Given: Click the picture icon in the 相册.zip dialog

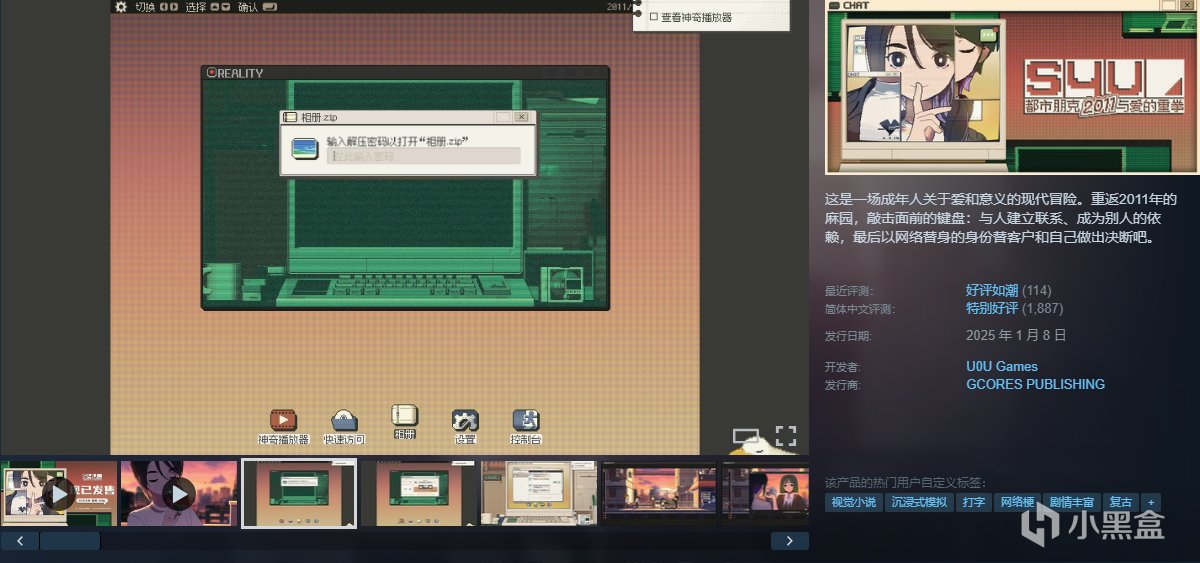Looking at the screenshot, I should coord(305,149).
